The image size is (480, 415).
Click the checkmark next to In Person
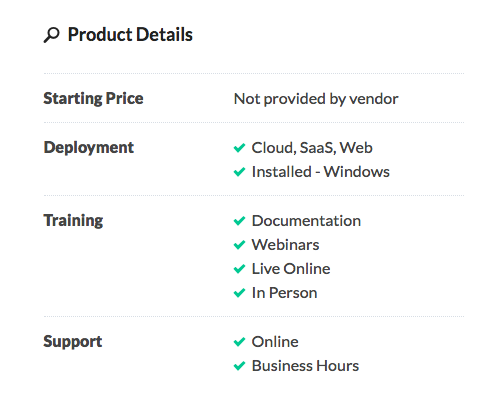click(x=239, y=293)
